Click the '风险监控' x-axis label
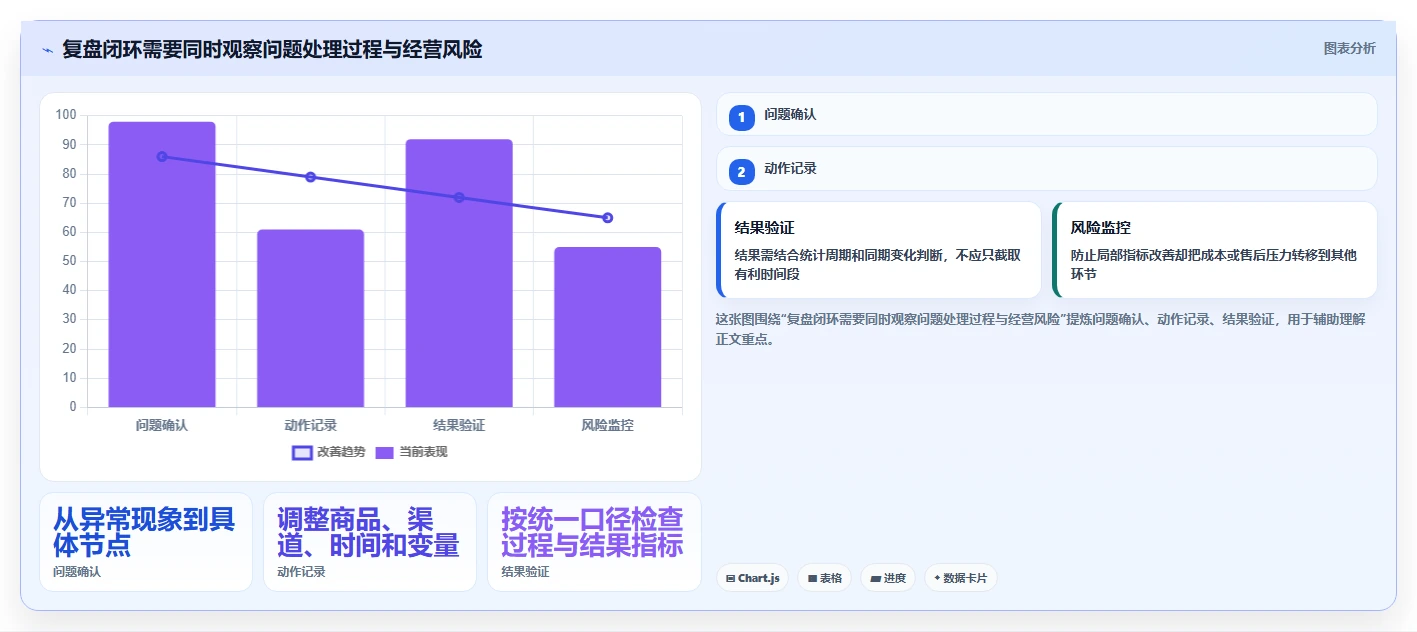Viewport: 1417px width, 632px height. 607,425
